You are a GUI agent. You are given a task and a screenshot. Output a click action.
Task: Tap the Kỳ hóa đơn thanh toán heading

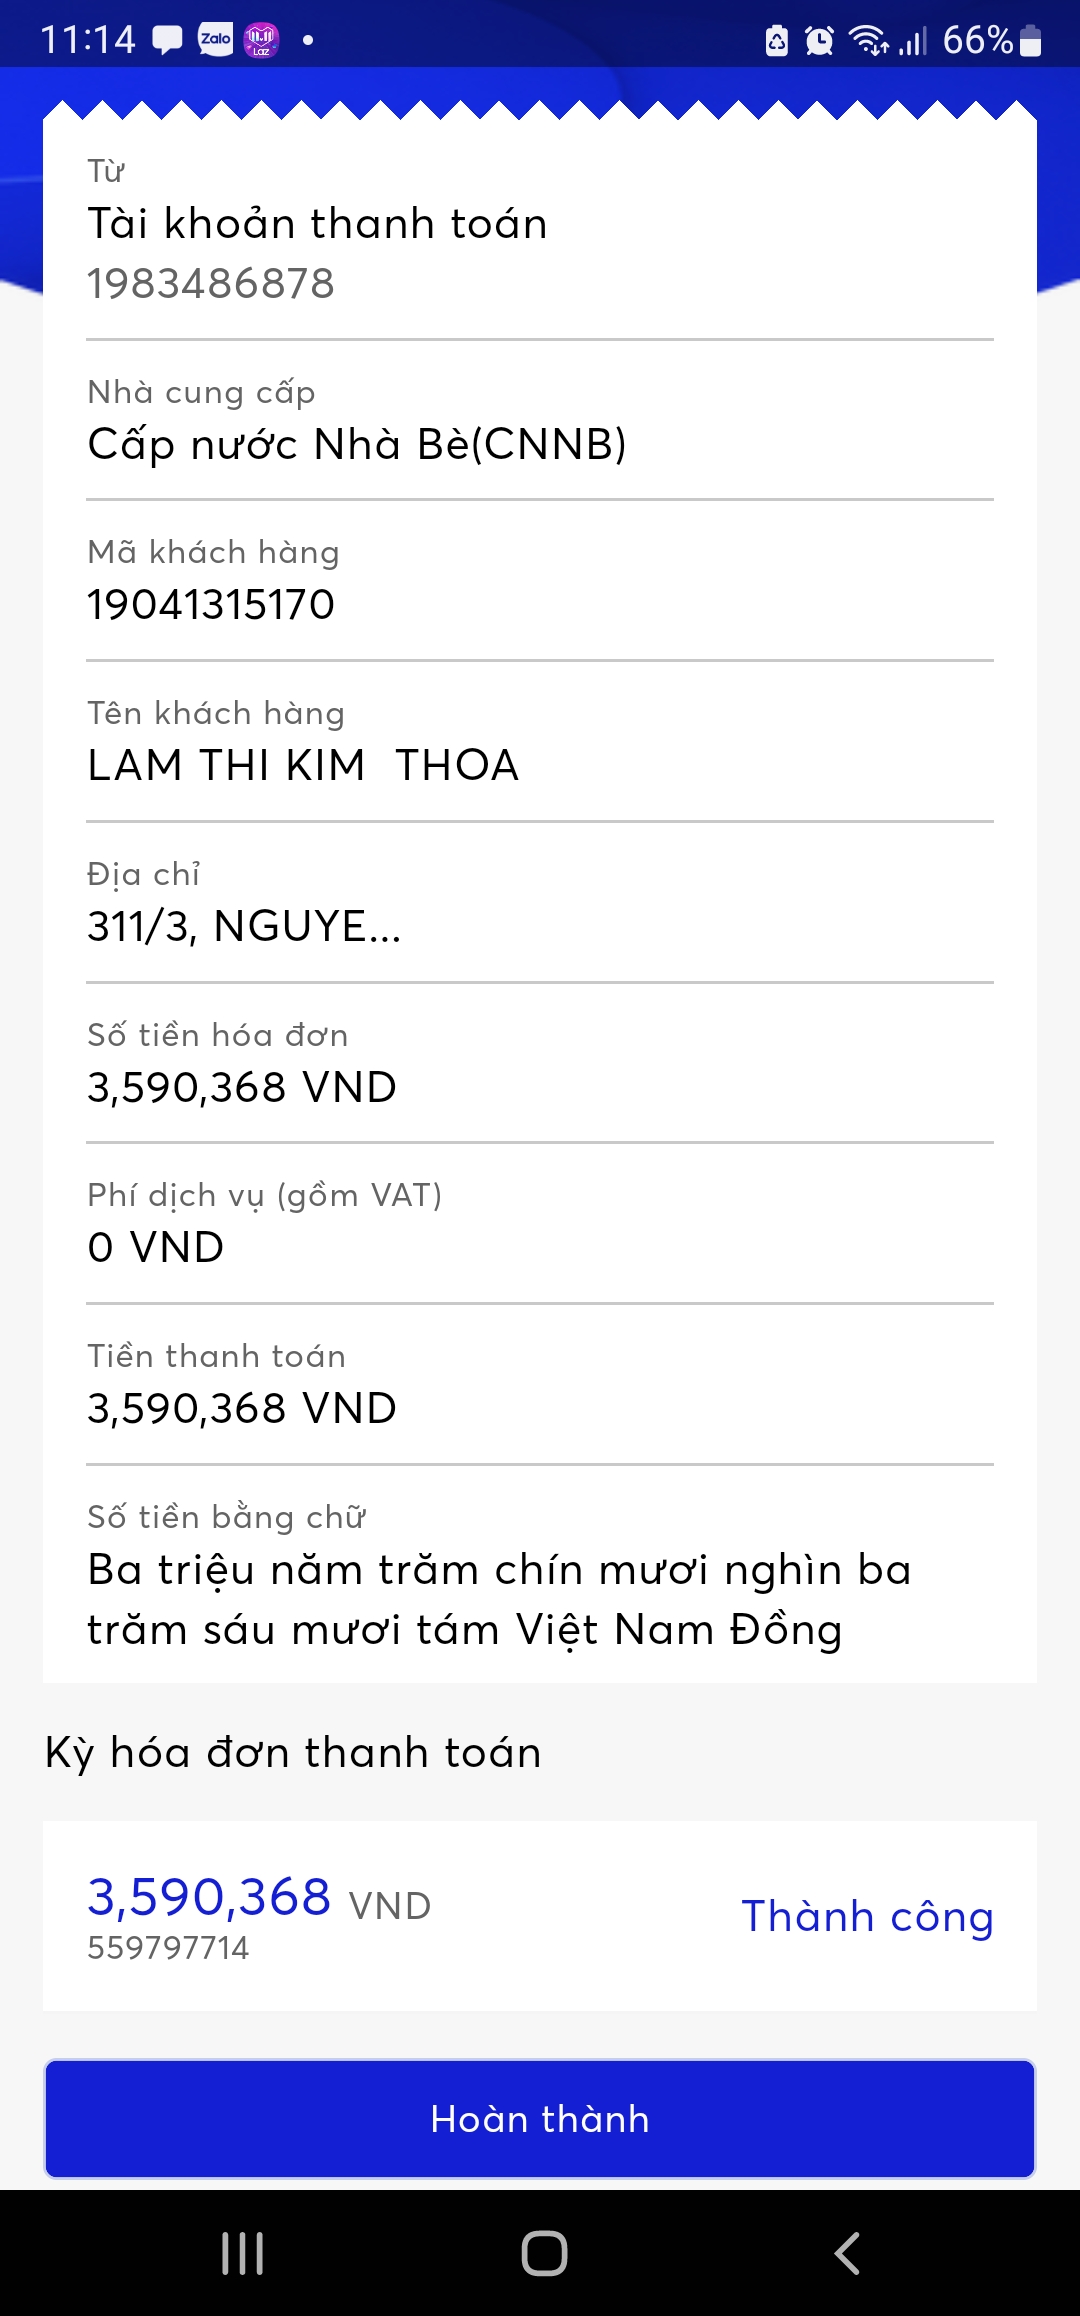[293, 1753]
